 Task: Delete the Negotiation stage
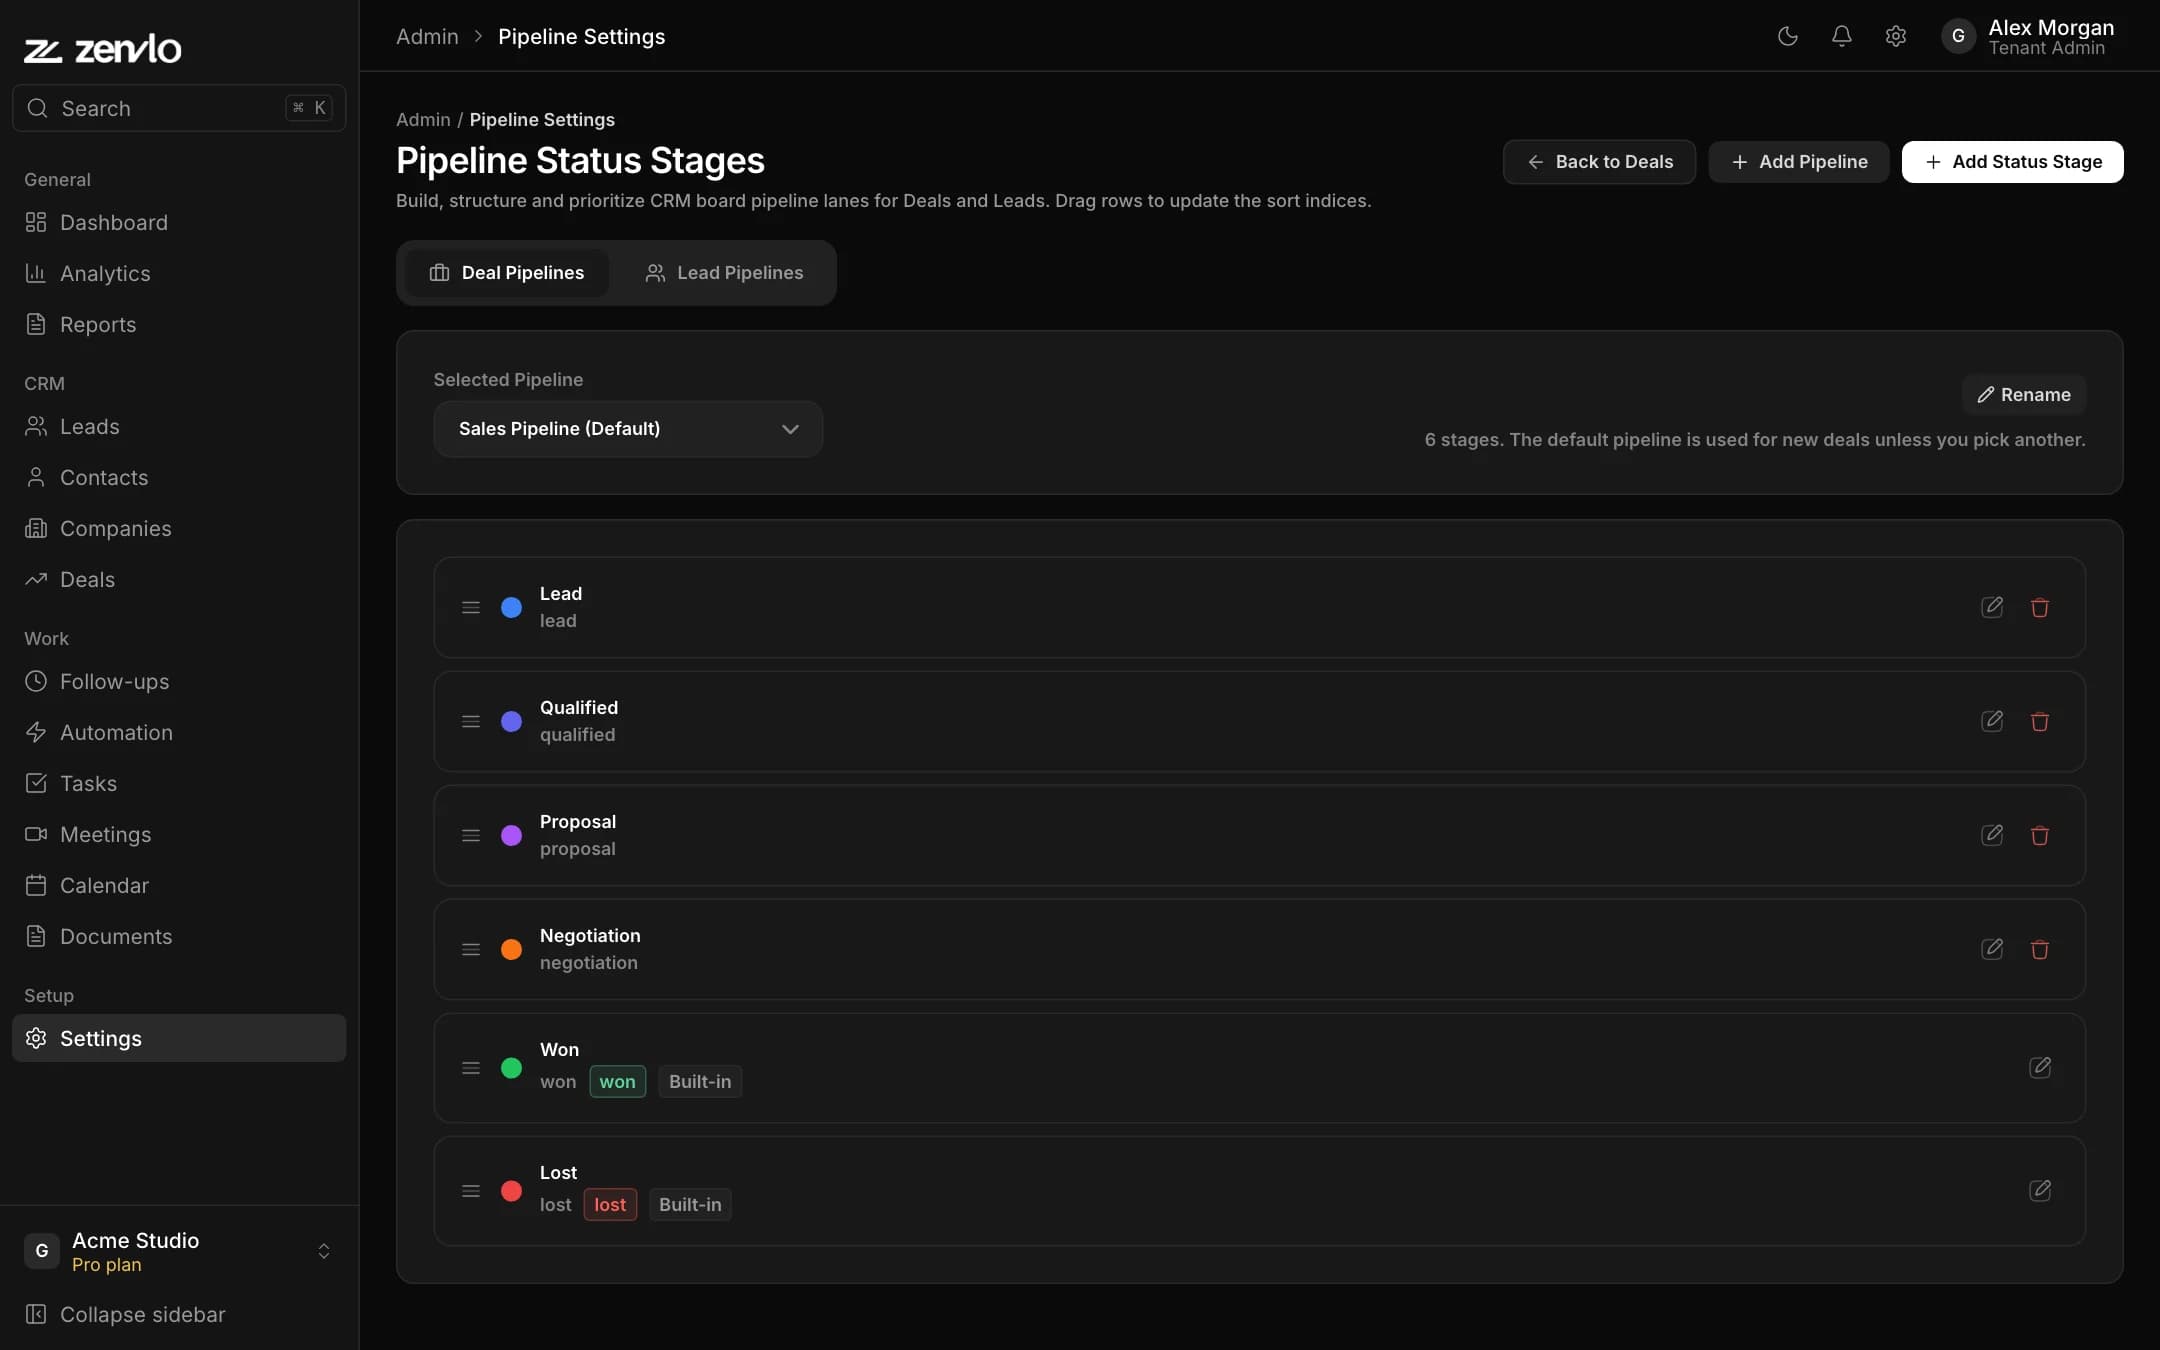pos(2040,949)
